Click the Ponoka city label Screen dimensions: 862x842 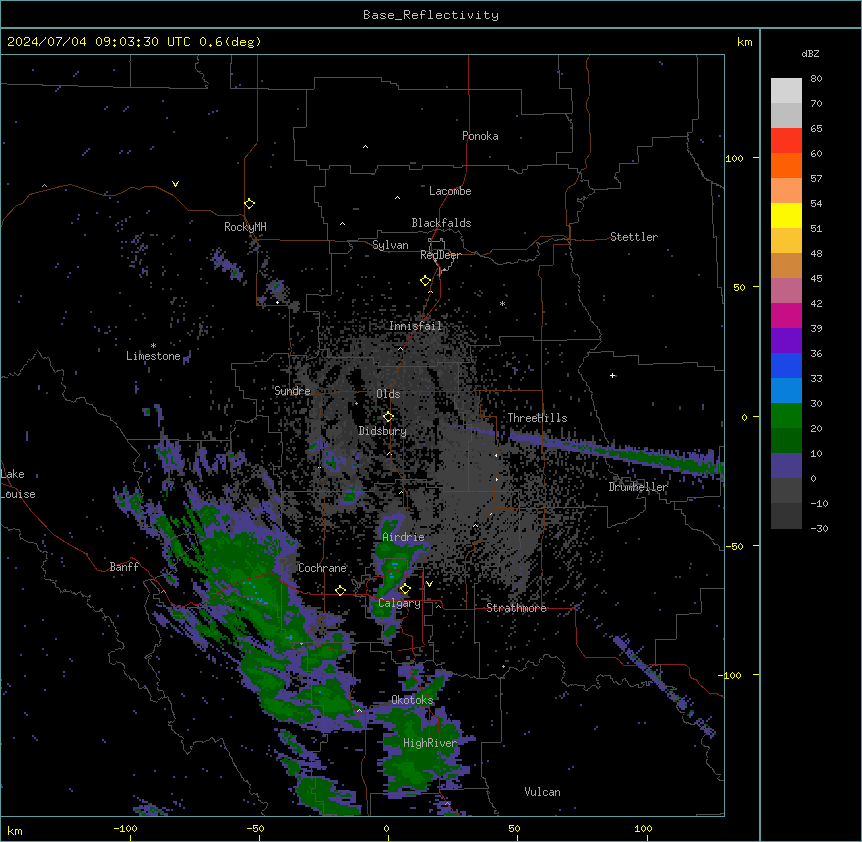480,136
